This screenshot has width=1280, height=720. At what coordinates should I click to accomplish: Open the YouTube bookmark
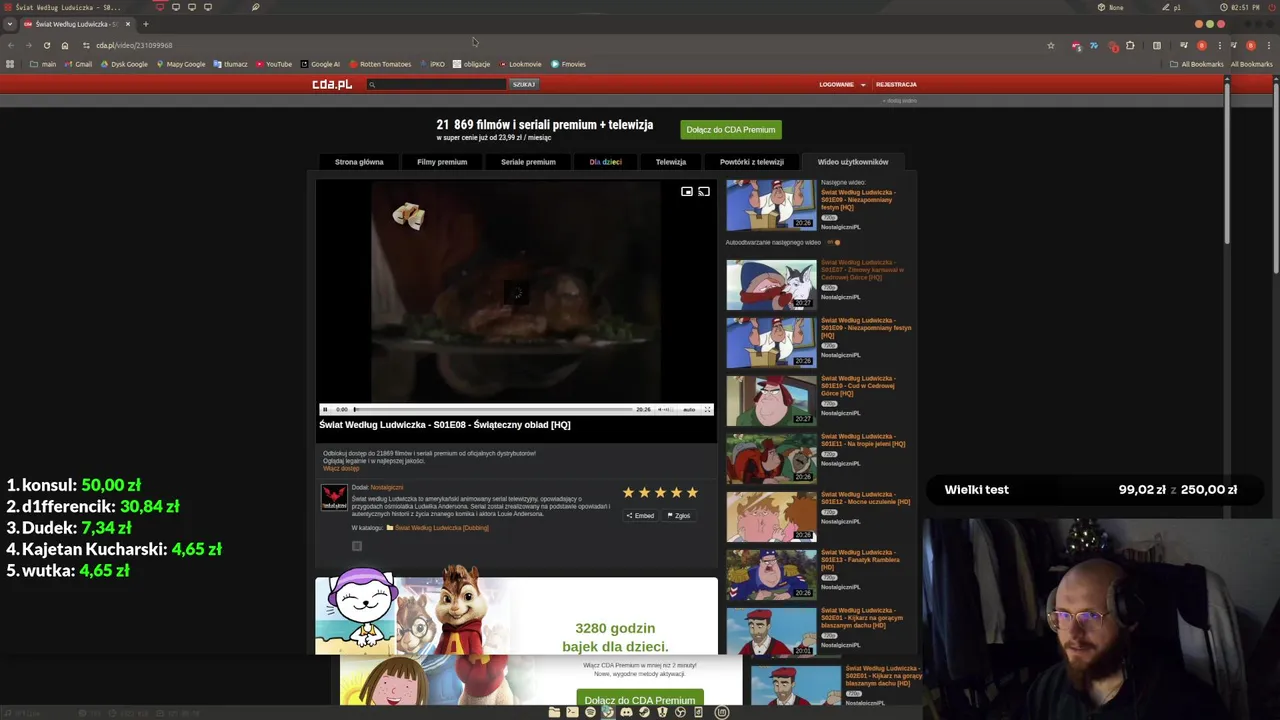click(x=274, y=64)
